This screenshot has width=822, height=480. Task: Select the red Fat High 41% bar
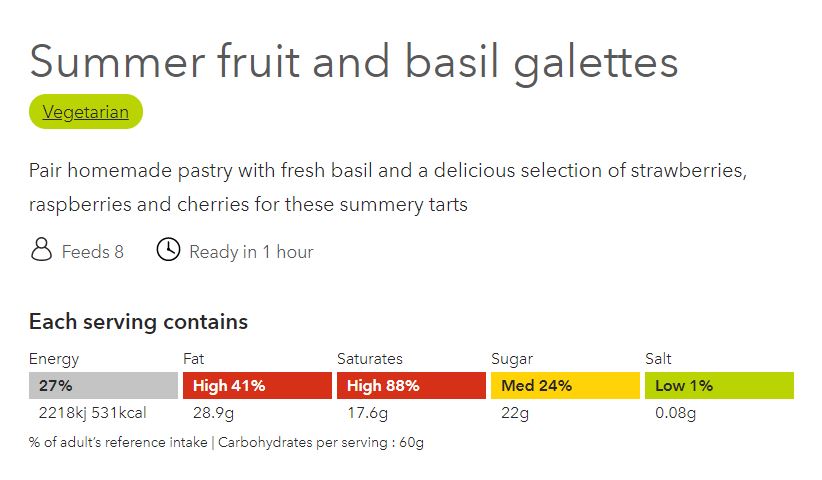pos(257,386)
